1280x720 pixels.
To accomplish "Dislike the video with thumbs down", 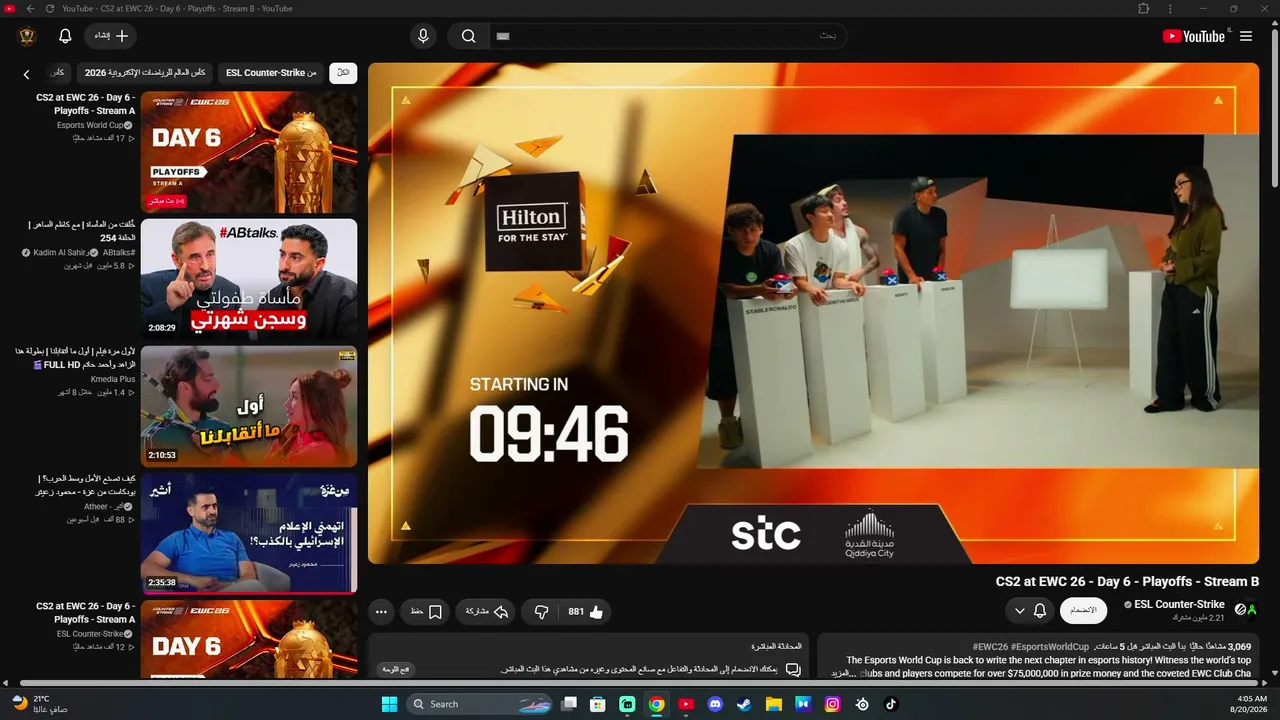I will (541, 611).
